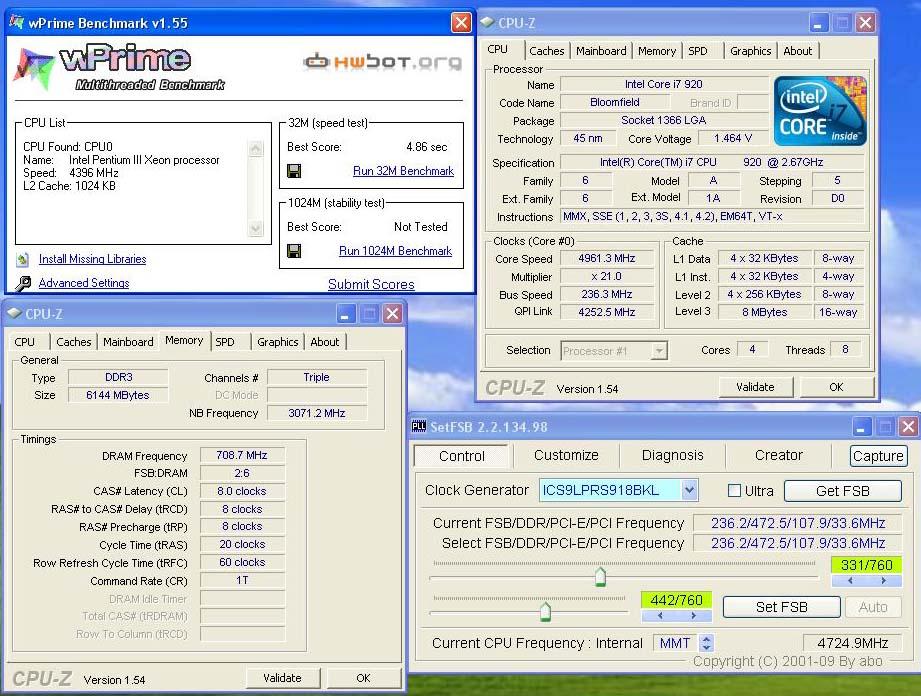Switch to Caches tab in top CPU-Z window
The width and height of the screenshot is (921, 696).
pos(546,51)
